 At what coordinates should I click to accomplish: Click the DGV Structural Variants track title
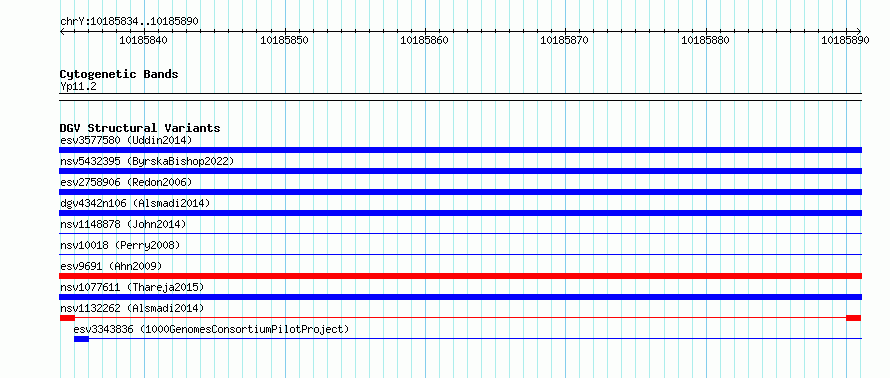[140, 128]
